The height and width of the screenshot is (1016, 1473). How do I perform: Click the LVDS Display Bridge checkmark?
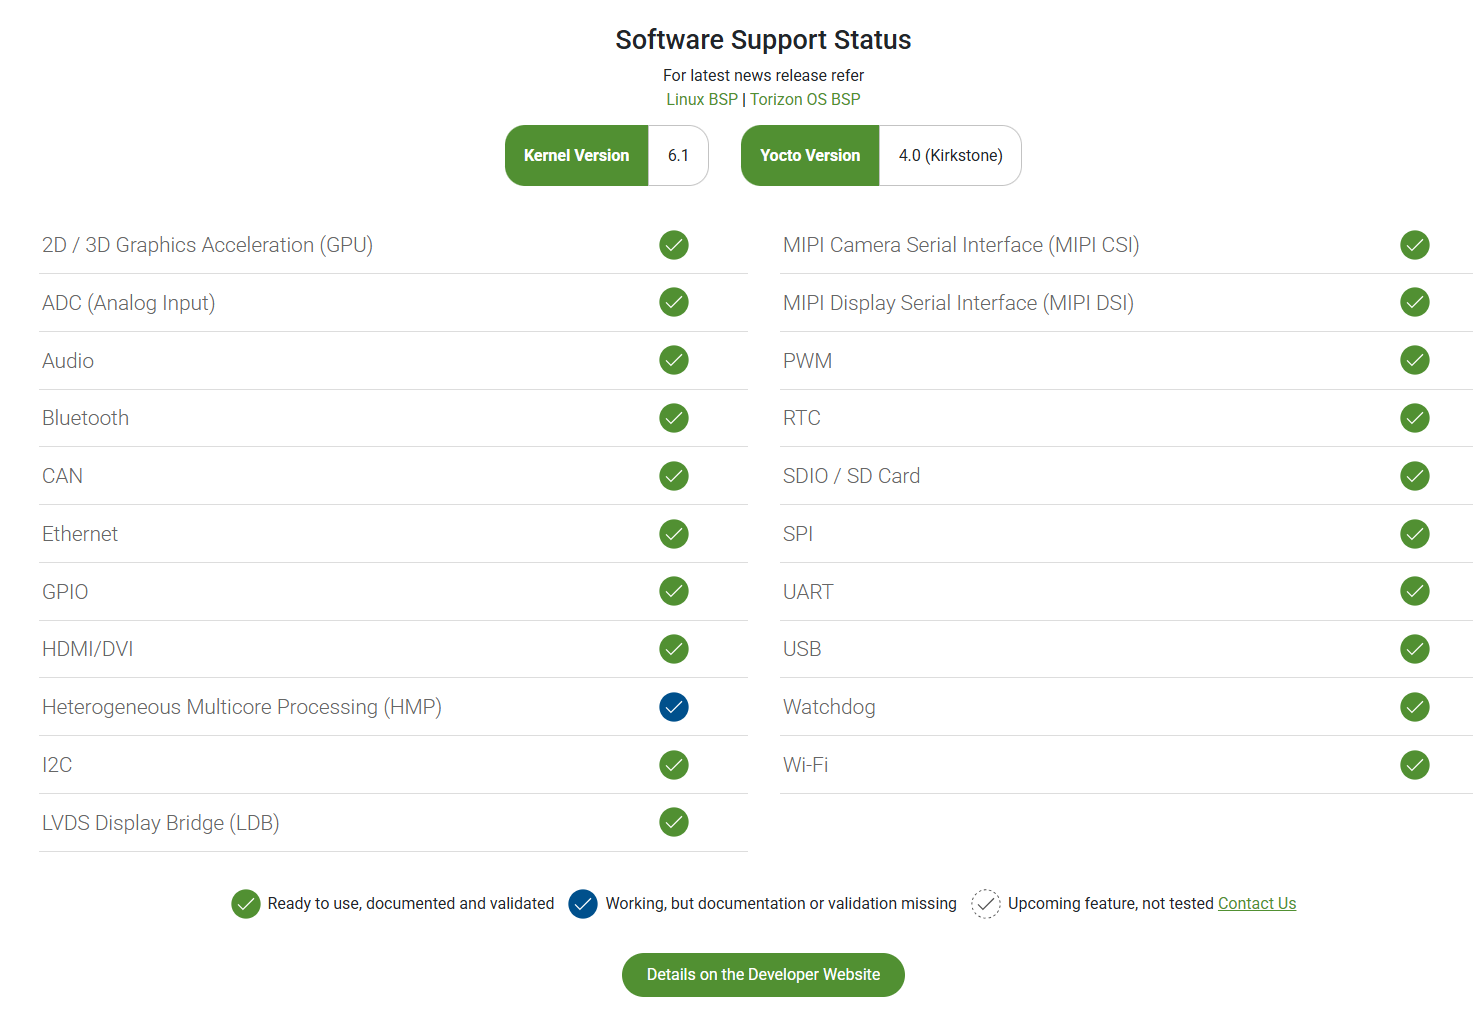(x=674, y=822)
